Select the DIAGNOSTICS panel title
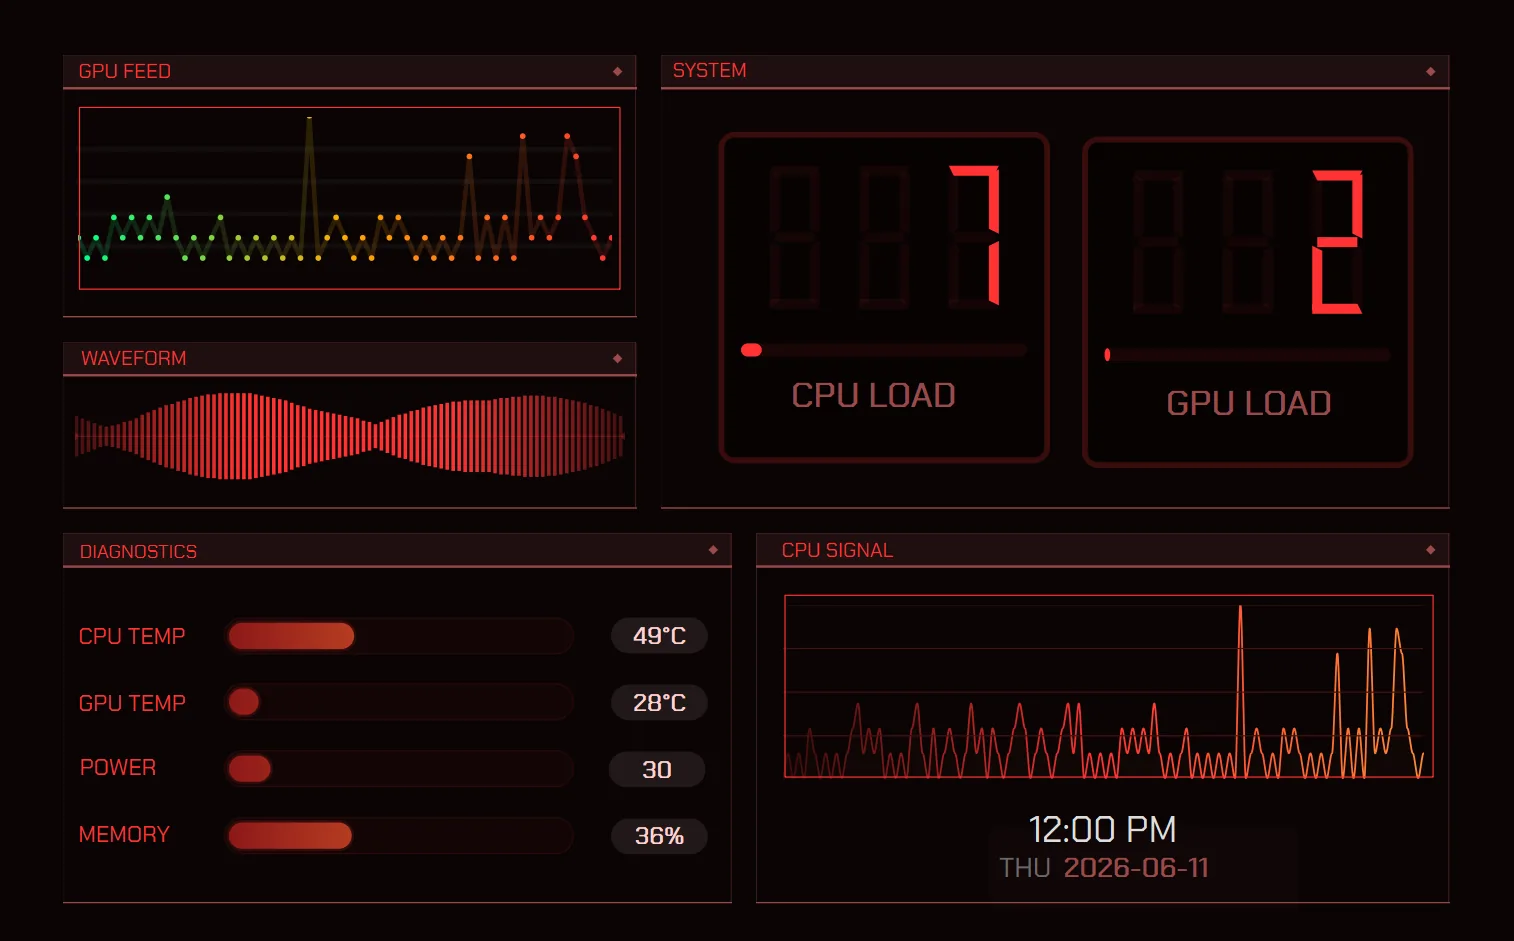This screenshot has width=1514, height=941. 138,552
